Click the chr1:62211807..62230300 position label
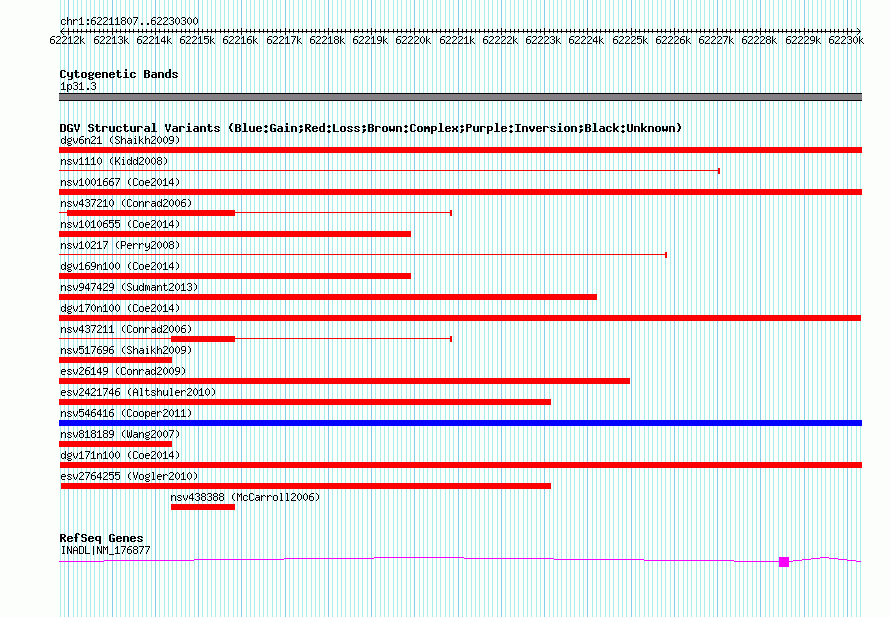Image resolution: width=890 pixels, height=617 pixels. pos(129,21)
